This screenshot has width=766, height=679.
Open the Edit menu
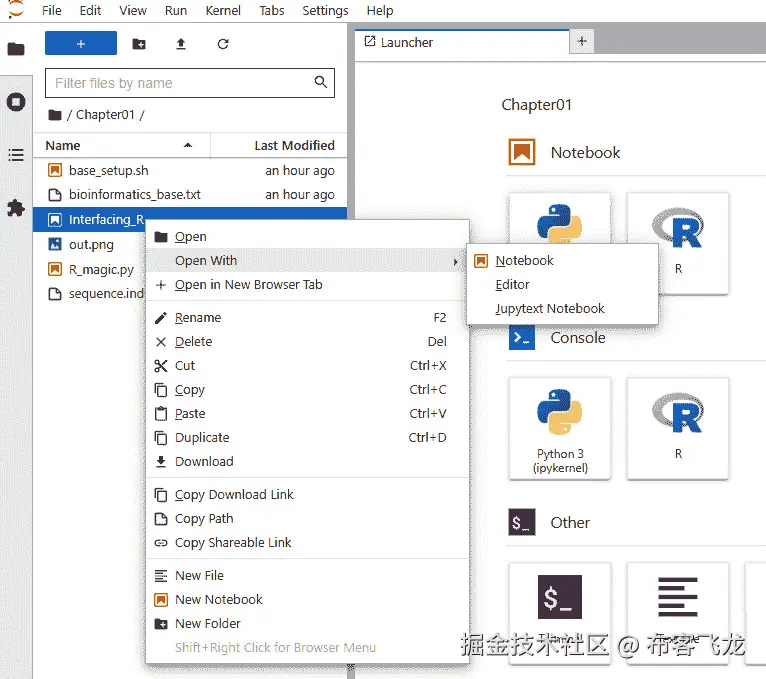pos(90,10)
